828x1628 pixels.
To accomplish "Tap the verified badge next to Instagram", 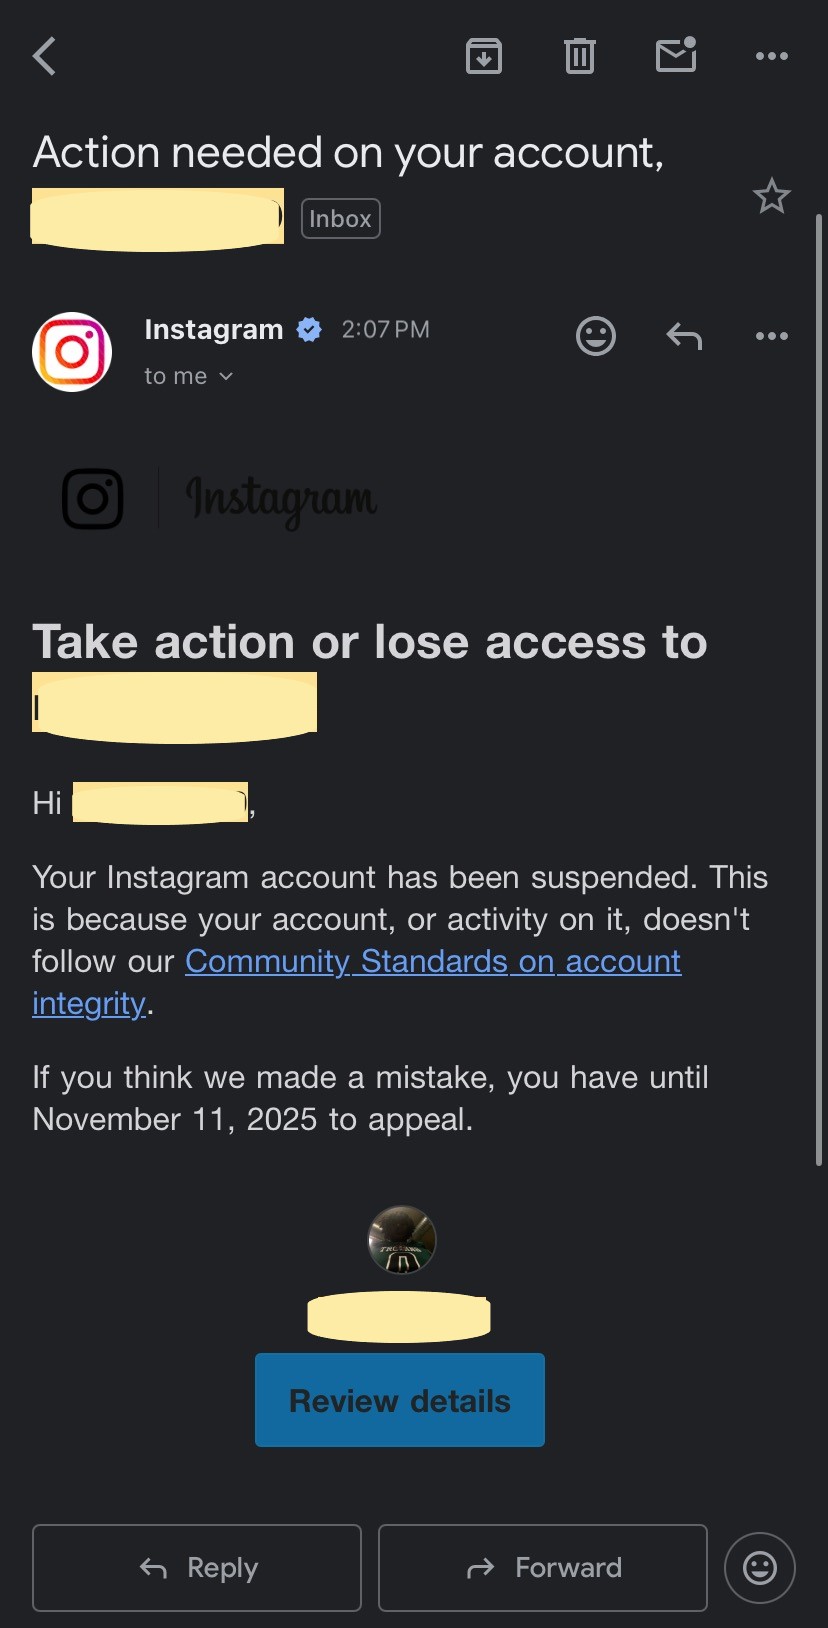I will [x=310, y=329].
